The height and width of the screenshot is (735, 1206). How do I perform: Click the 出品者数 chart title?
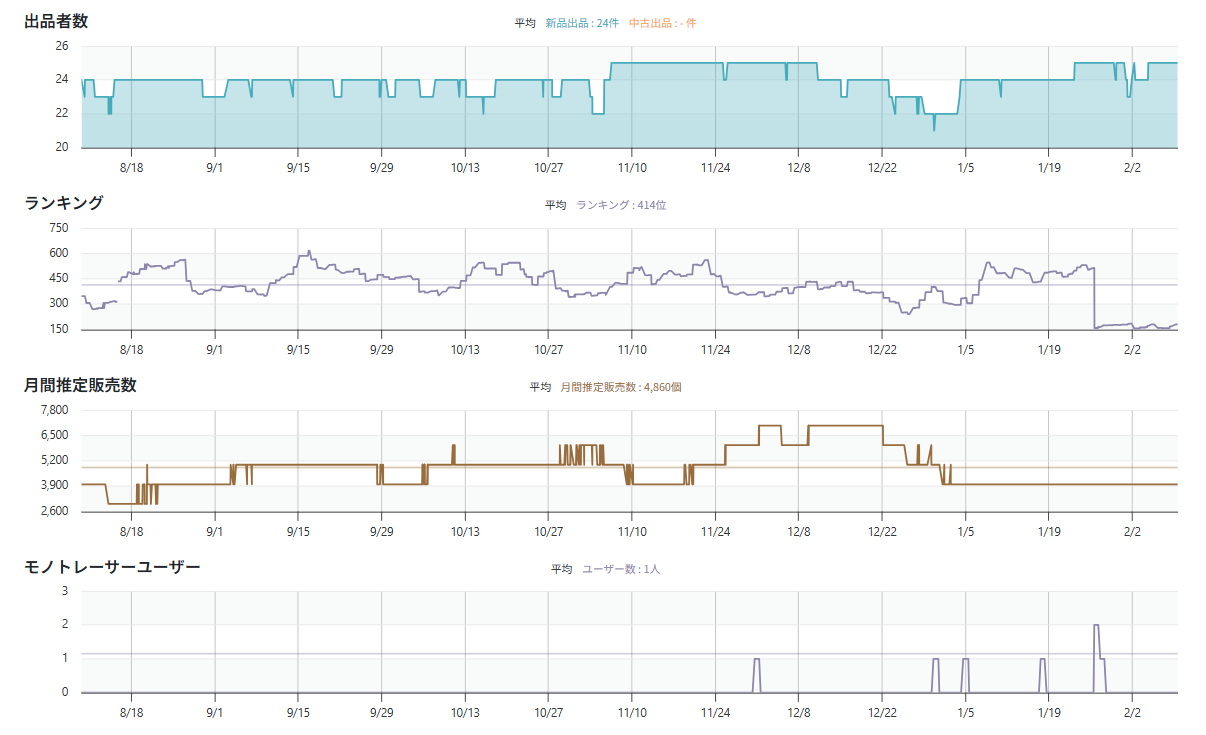click(56, 21)
